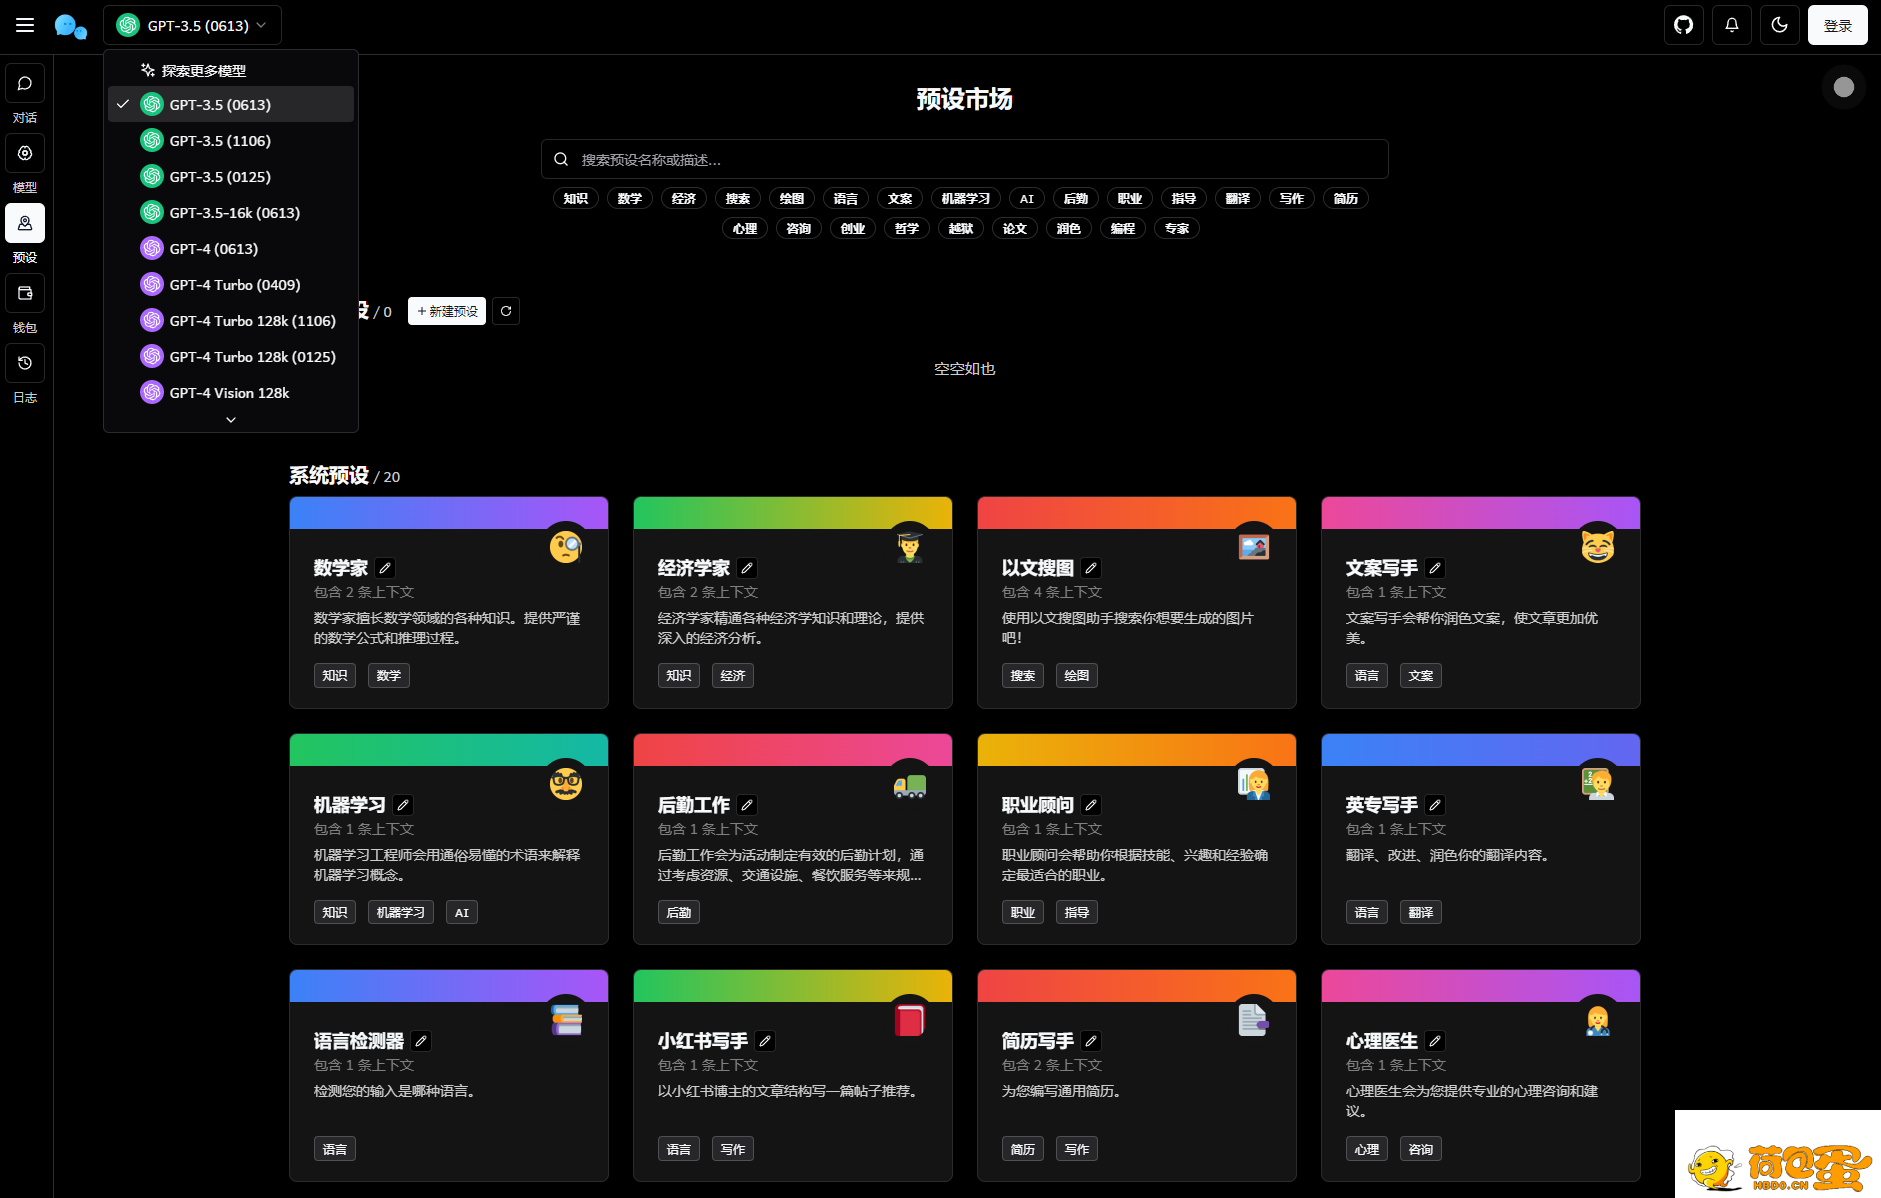
Task: Edit the 英专写手 preset pencil icon
Action: click(x=1435, y=805)
